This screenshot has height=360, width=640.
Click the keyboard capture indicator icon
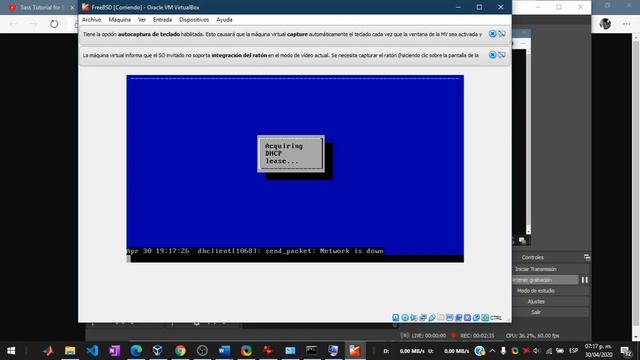click(484, 318)
